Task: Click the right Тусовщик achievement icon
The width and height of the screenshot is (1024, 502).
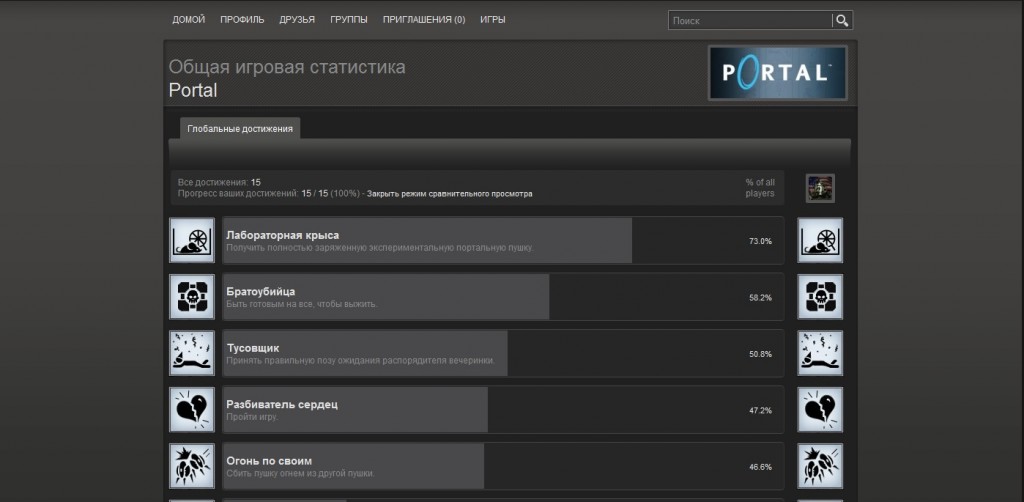Action: (x=820, y=353)
